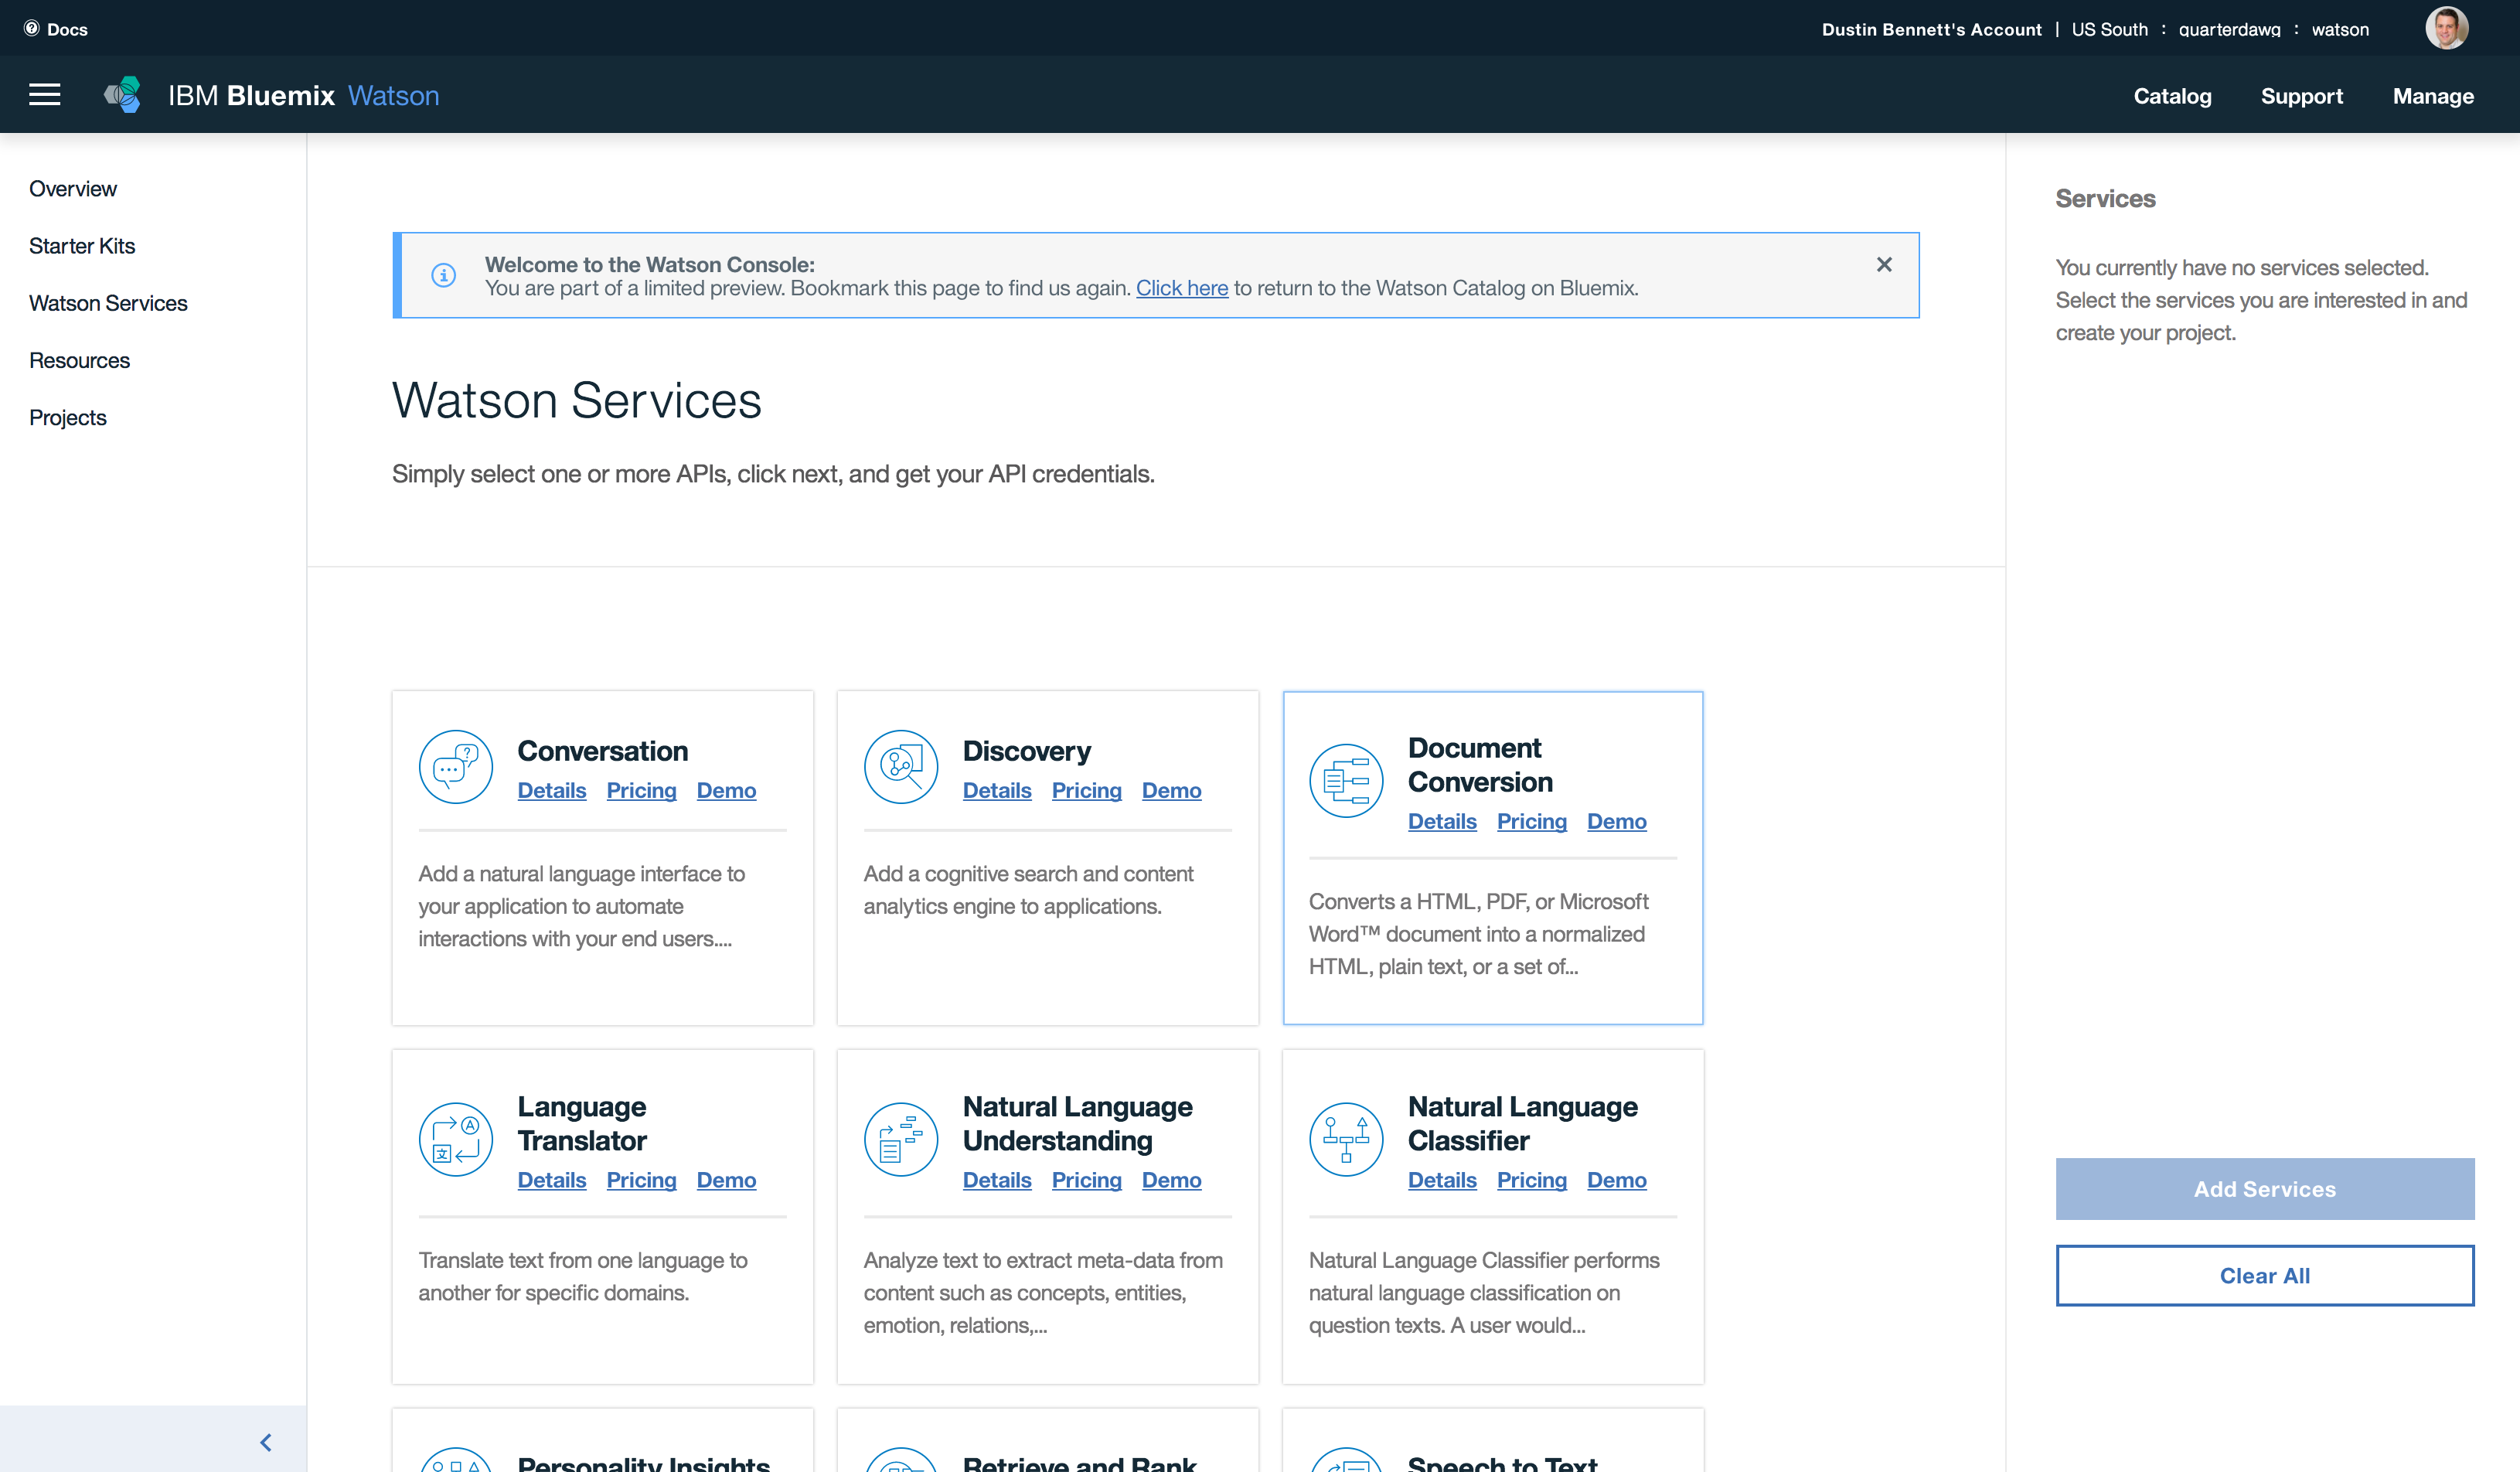Image resolution: width=2520 pixels, height=1472 pixels.
Task: Click the Language Translator service icon
Action: 455,1139
